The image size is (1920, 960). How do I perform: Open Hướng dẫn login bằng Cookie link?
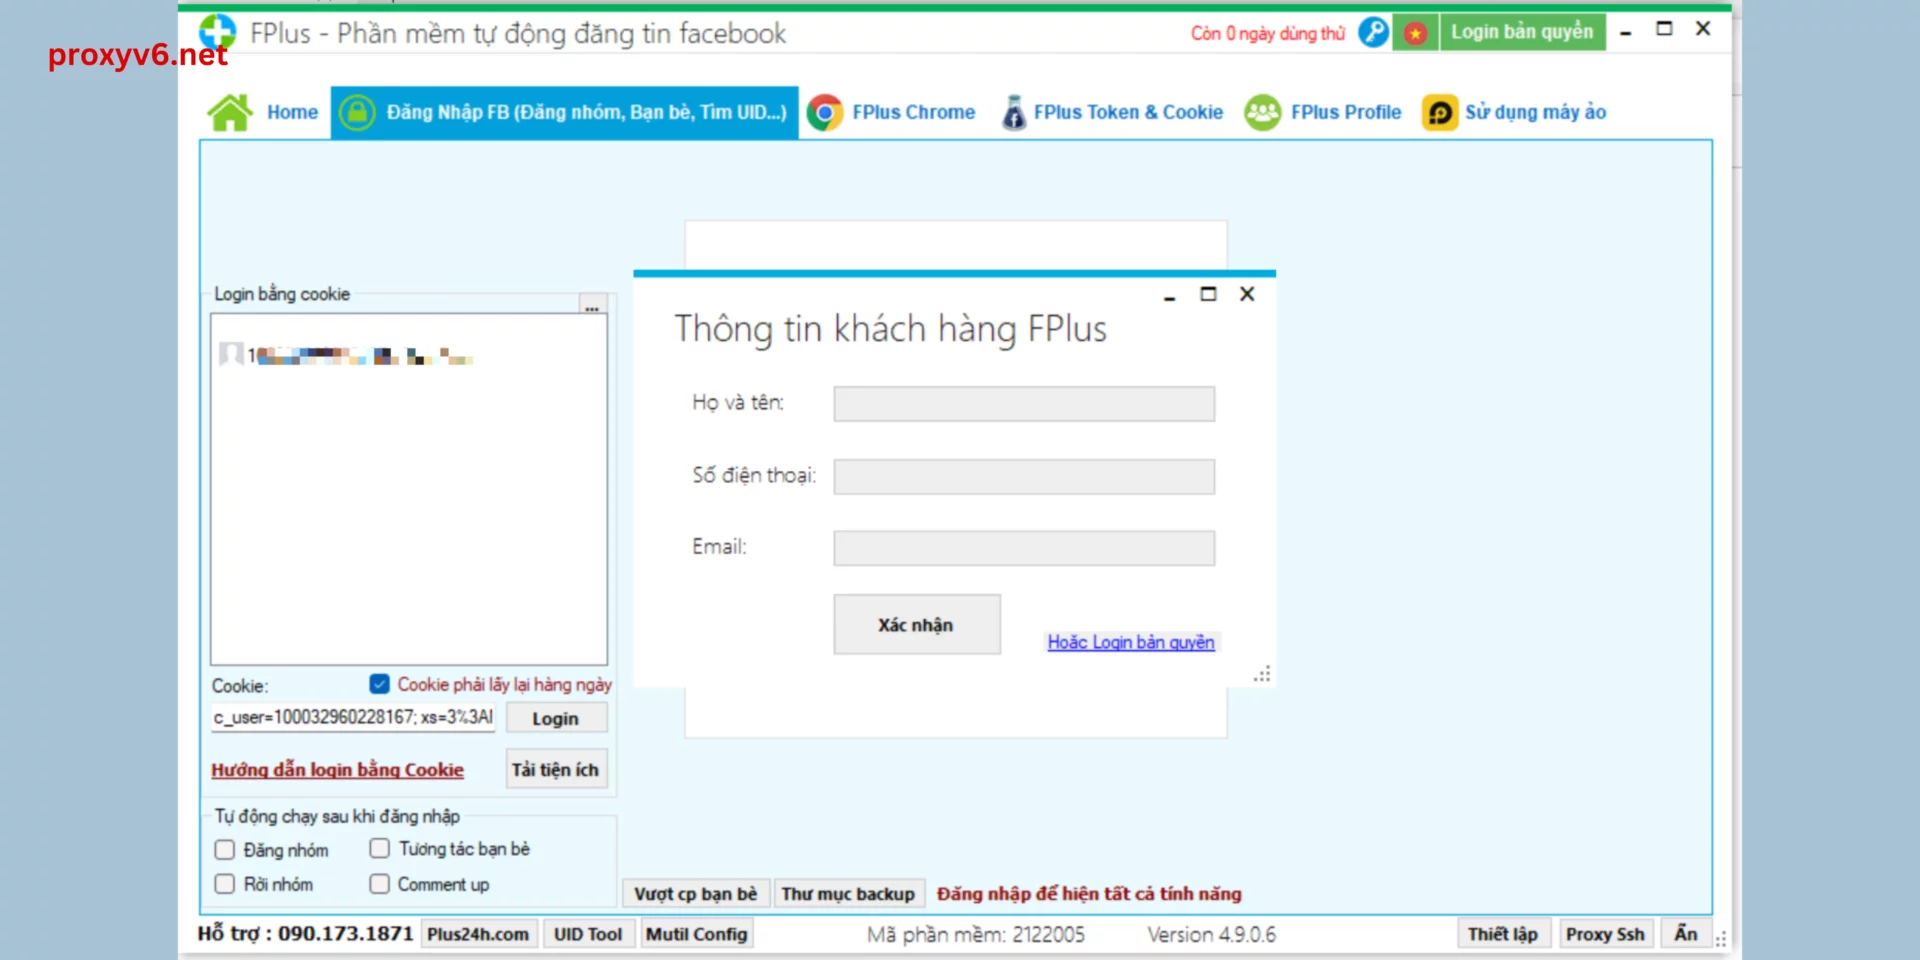tap(337, 769)
